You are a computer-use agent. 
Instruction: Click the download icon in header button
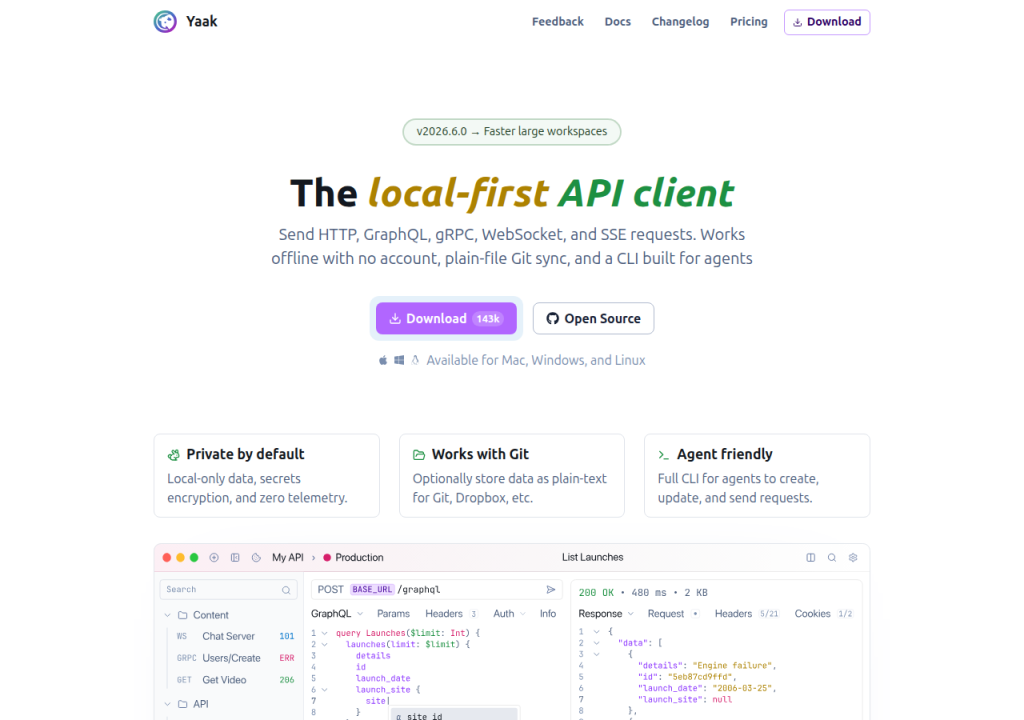[x=797, y=22]
